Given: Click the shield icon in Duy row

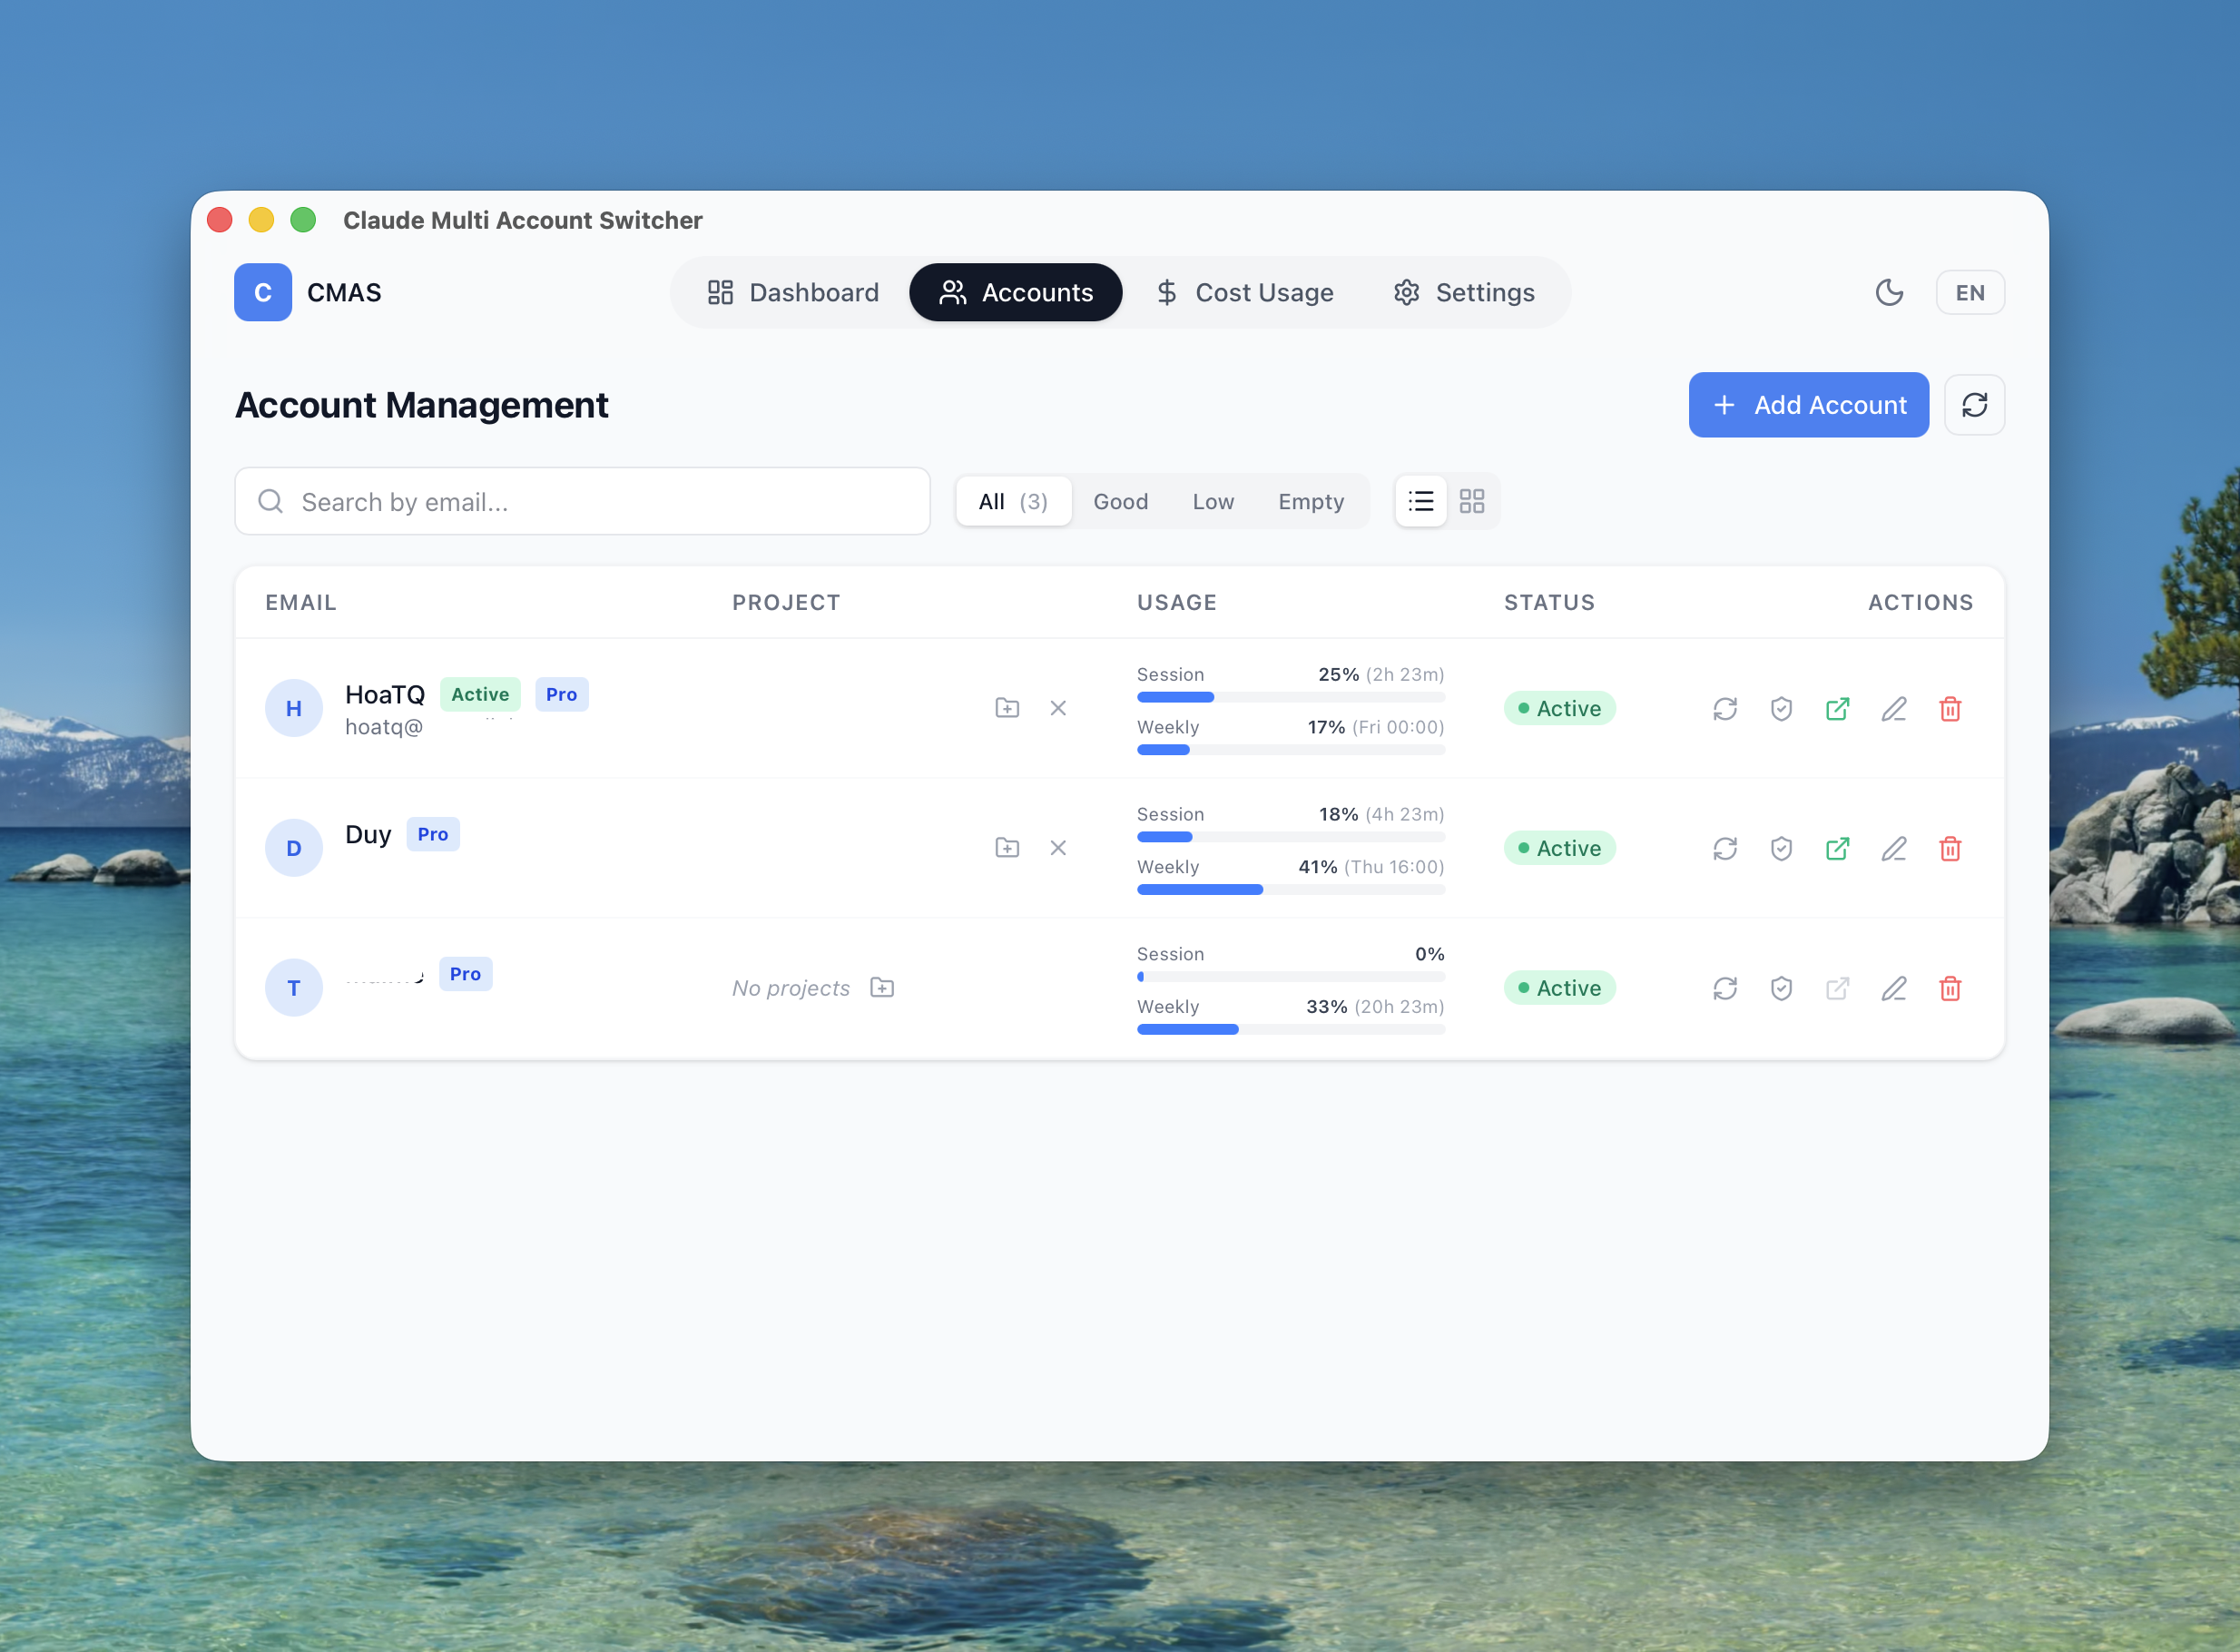Looking at the screenshot, I should 1781,849.
